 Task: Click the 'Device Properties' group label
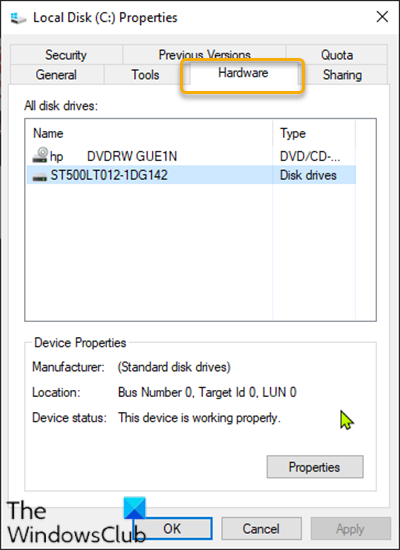point(80,343)
